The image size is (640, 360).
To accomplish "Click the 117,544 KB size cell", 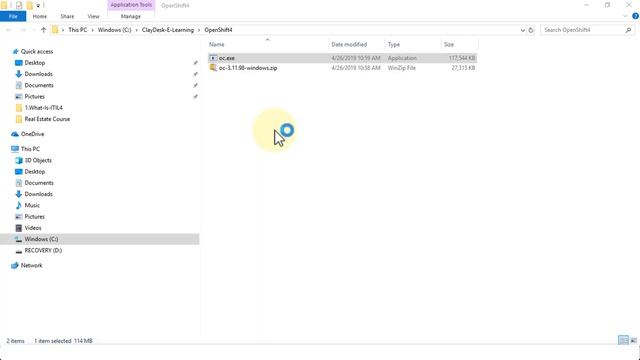I will point(462,58).
